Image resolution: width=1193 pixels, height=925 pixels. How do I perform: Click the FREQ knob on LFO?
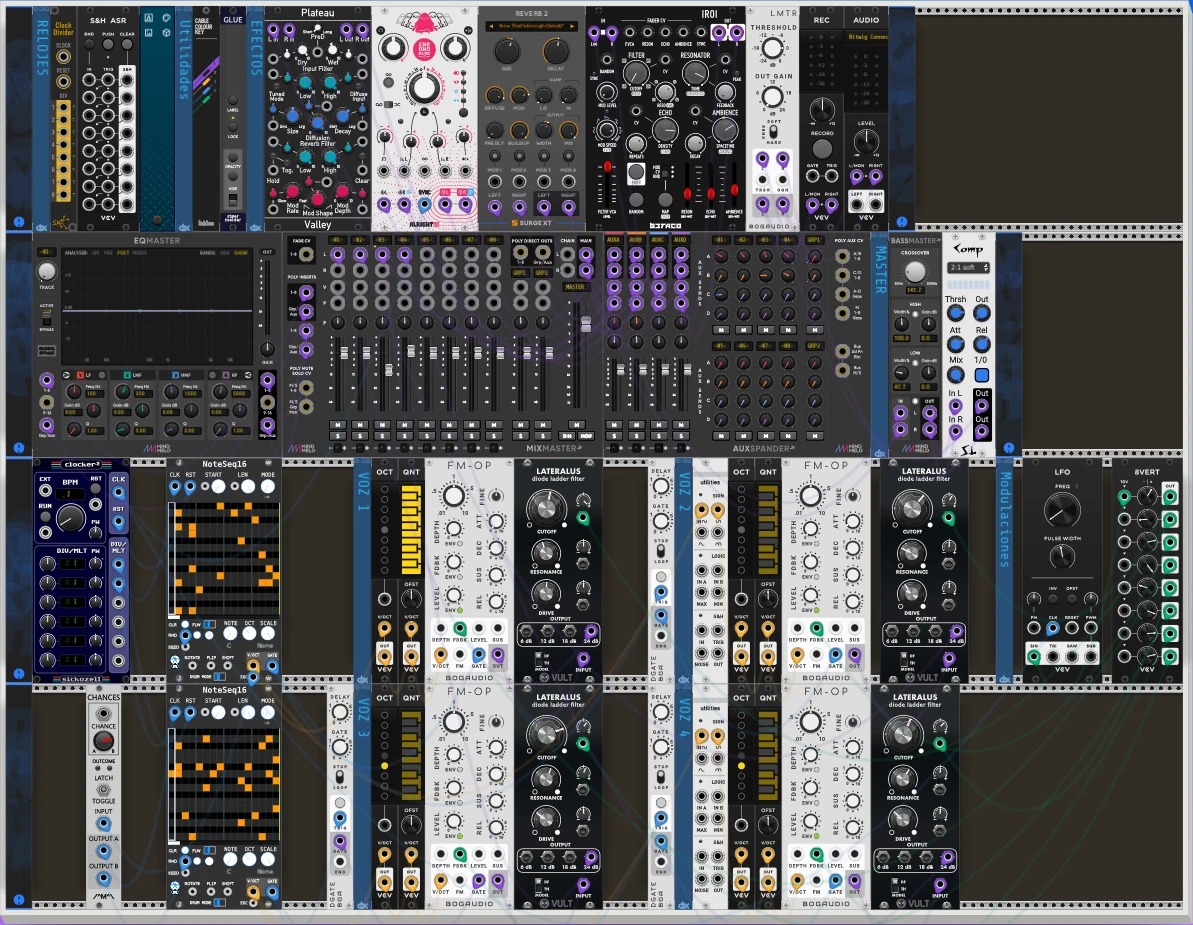(x=1062, y=510)
